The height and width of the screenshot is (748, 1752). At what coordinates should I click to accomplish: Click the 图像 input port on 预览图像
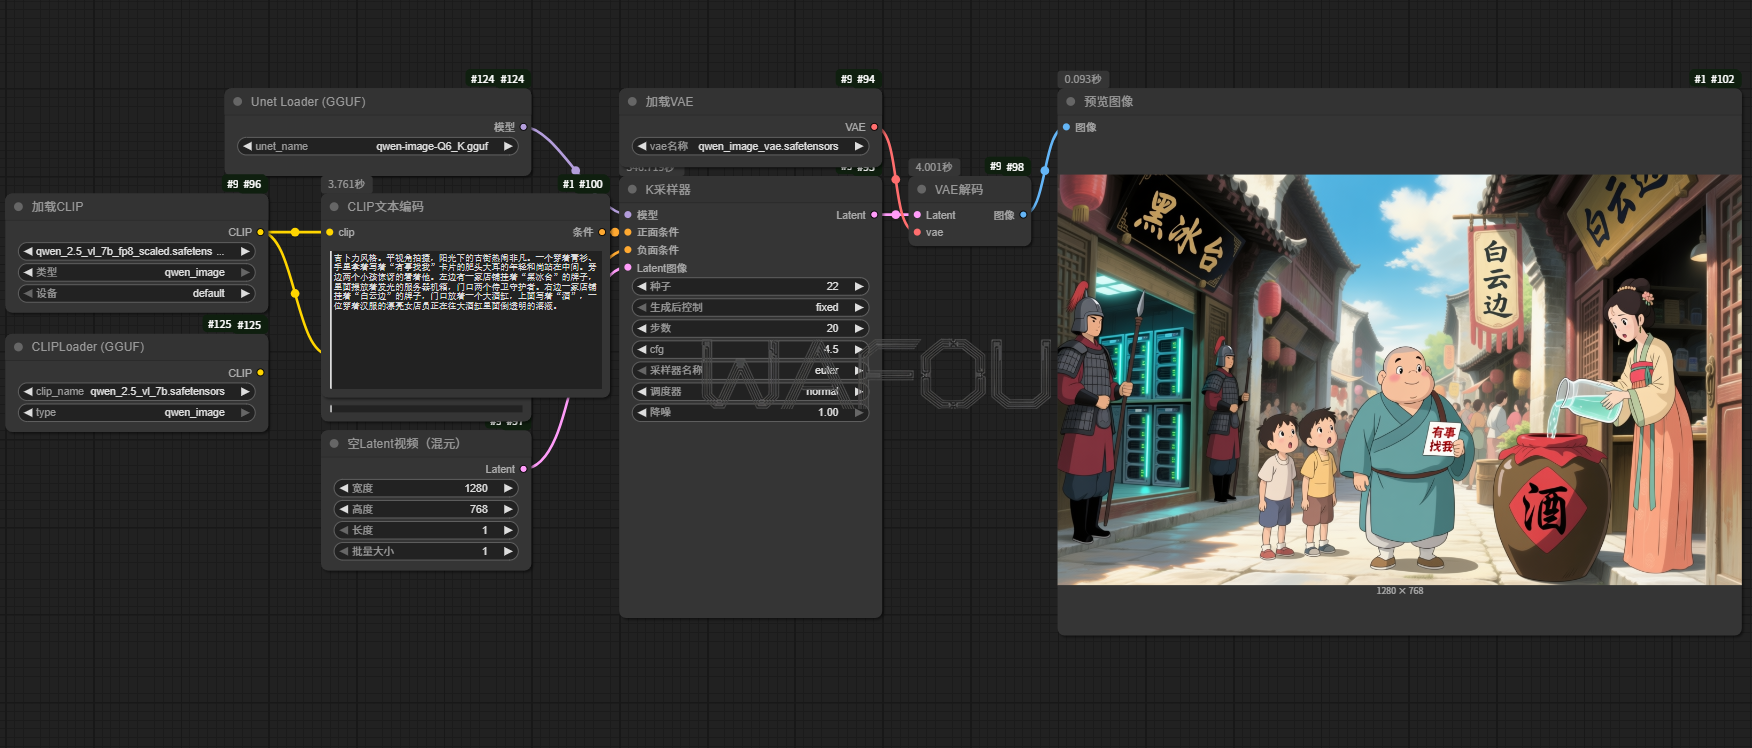(x=1066, y=127)
